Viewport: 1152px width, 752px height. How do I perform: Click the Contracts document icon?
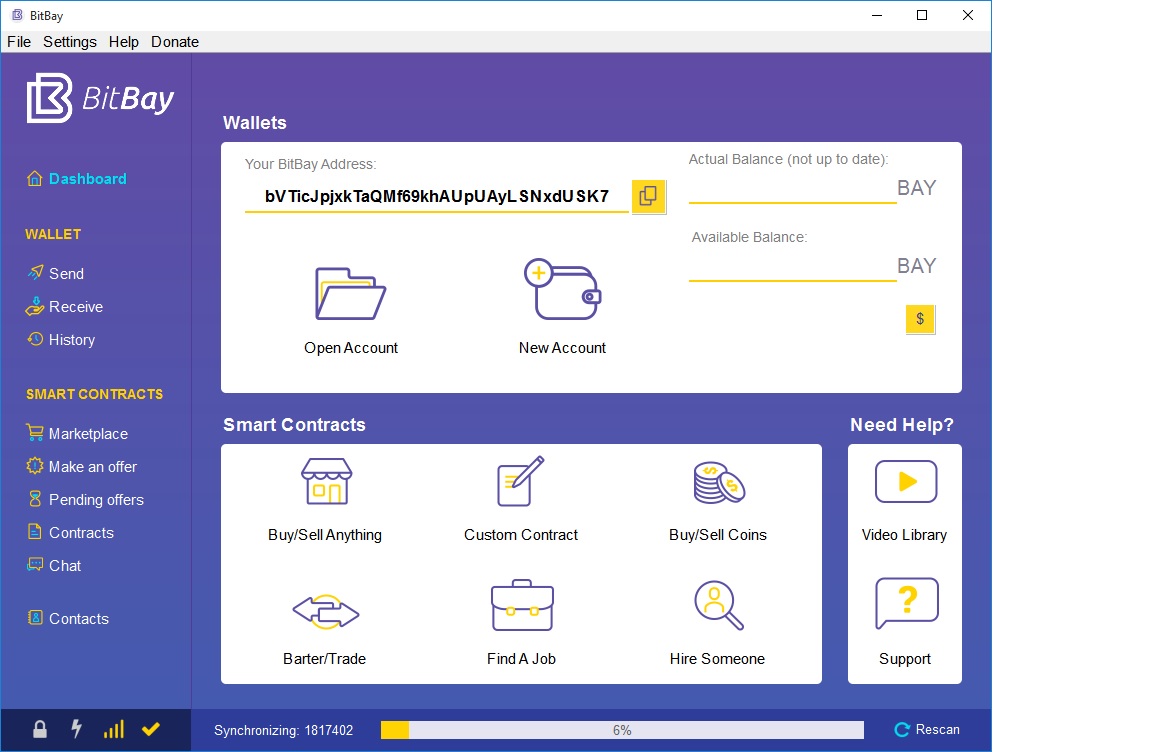[x=35, y=531]
